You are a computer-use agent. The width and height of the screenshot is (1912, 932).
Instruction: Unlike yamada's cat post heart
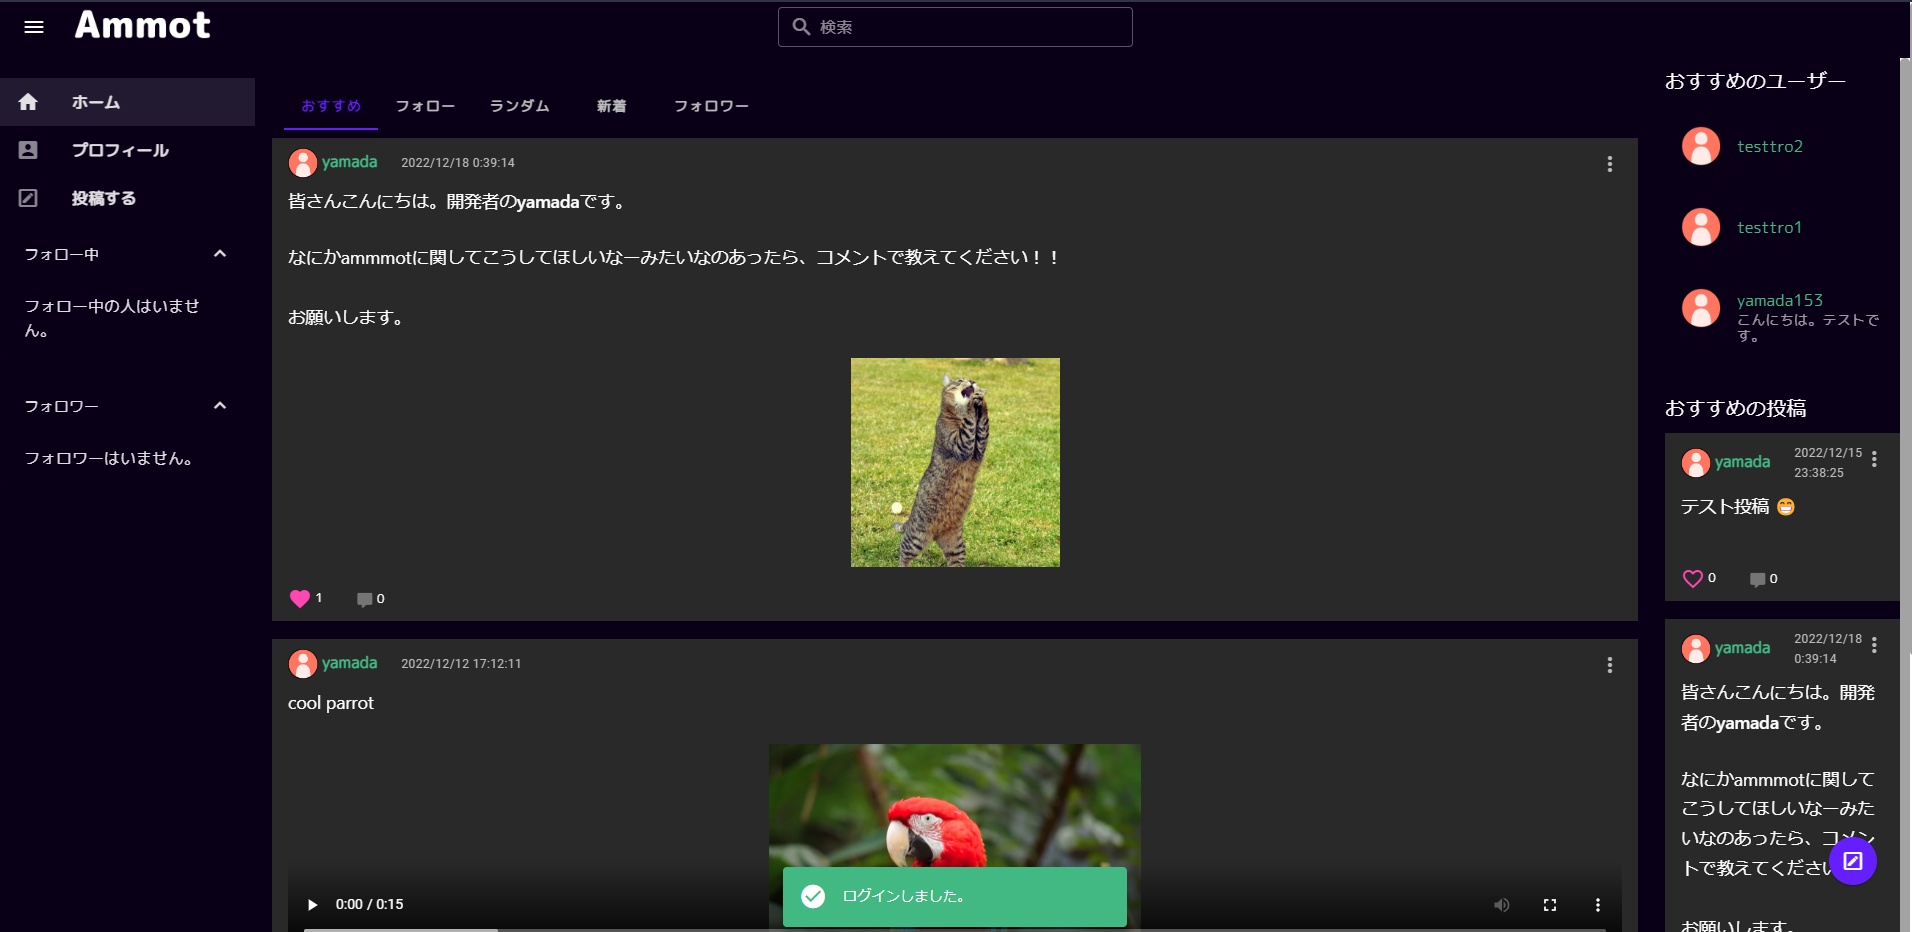point(298,598)
